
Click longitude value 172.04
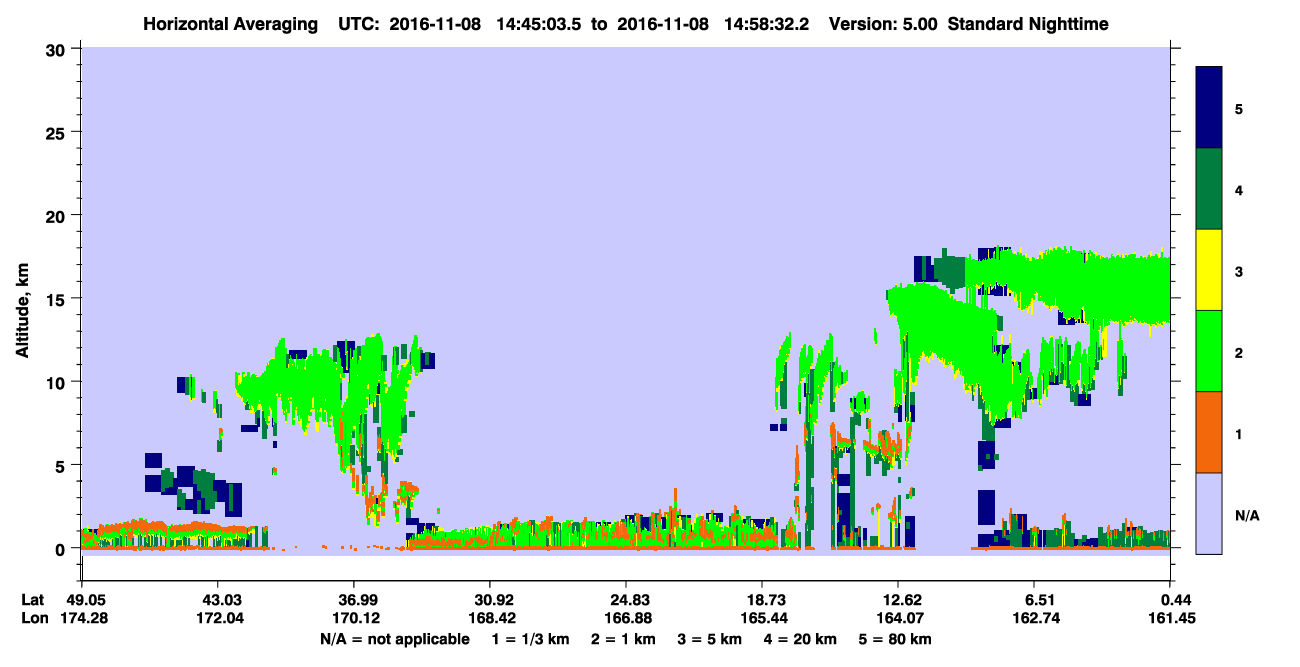pos(218,618)
